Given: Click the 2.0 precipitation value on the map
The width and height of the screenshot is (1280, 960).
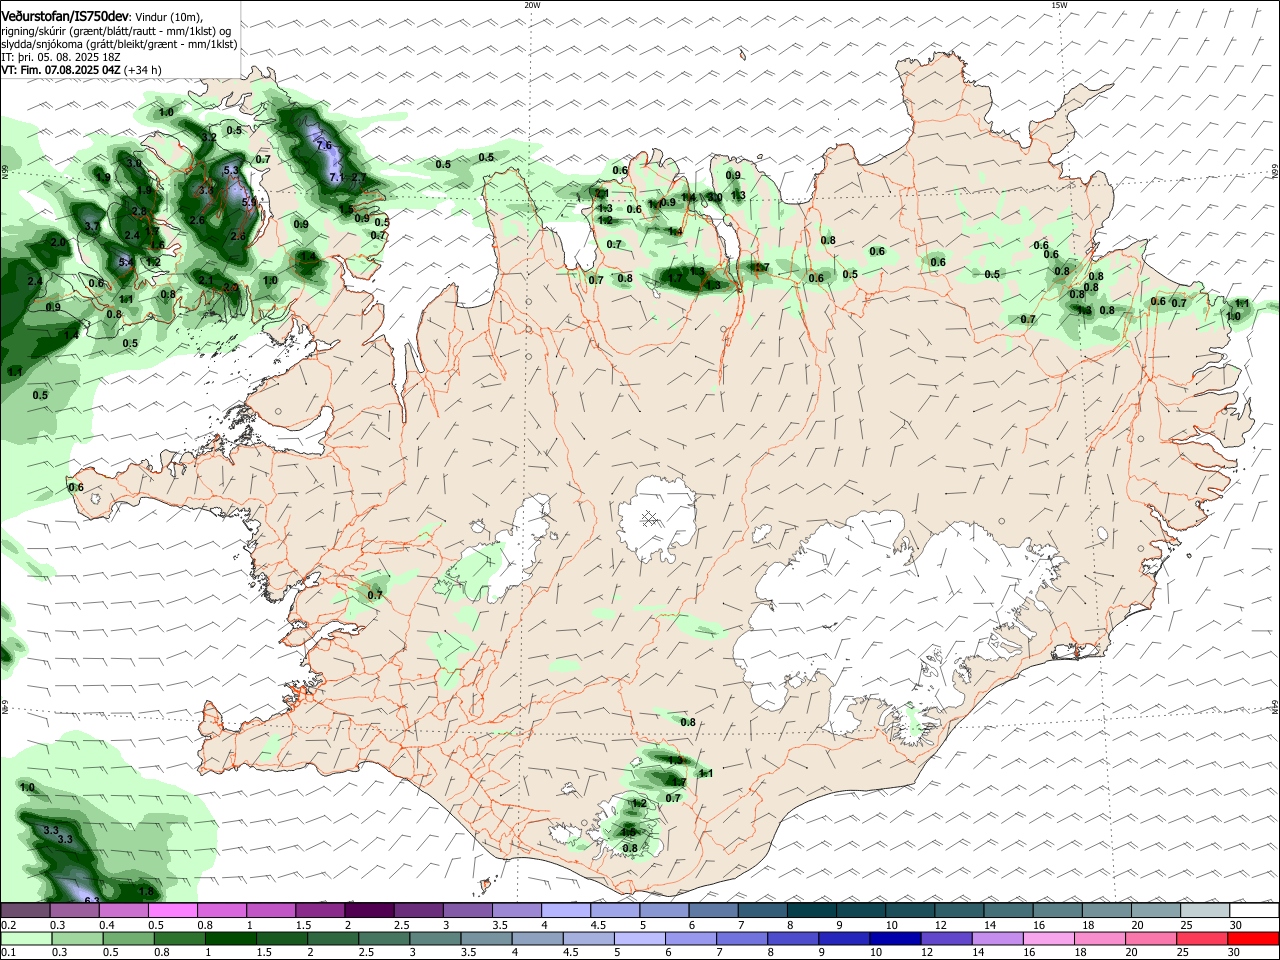Looking at the screenshot, I should click(58, 242).
